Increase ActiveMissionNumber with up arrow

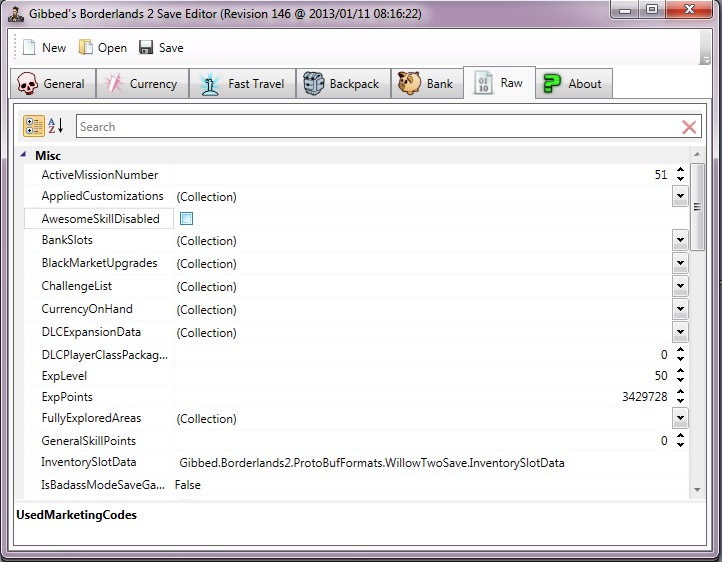[x=681, y=170]
